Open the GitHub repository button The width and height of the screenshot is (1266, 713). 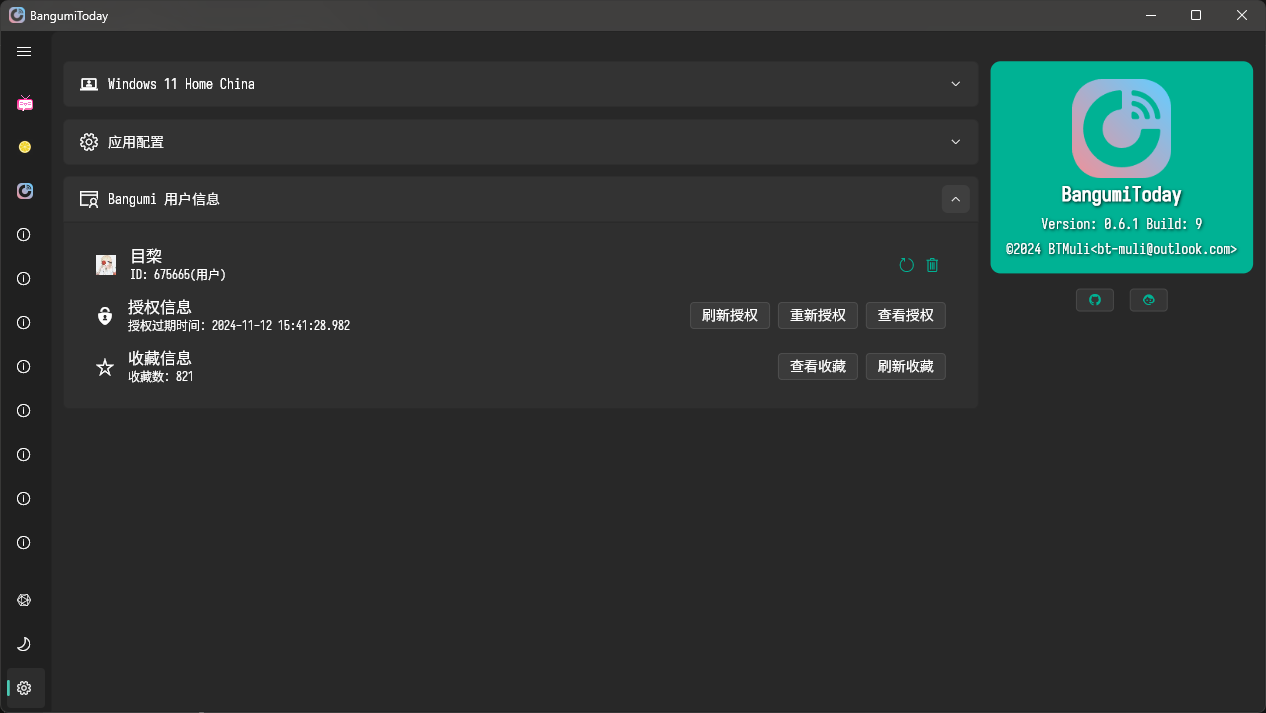[1095, 300]
